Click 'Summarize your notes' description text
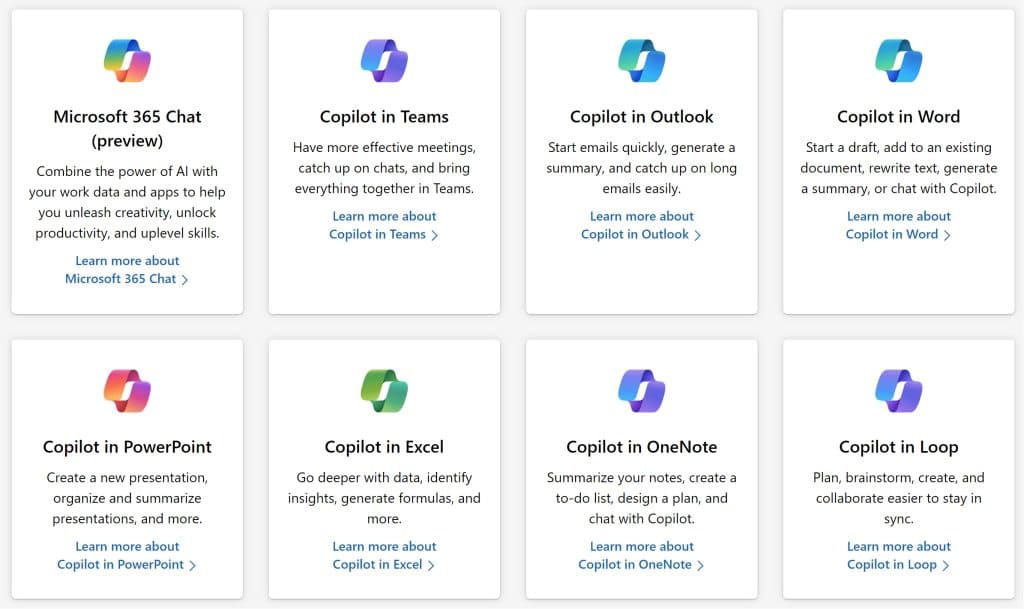1024x609 pixels. pos(641,498)
